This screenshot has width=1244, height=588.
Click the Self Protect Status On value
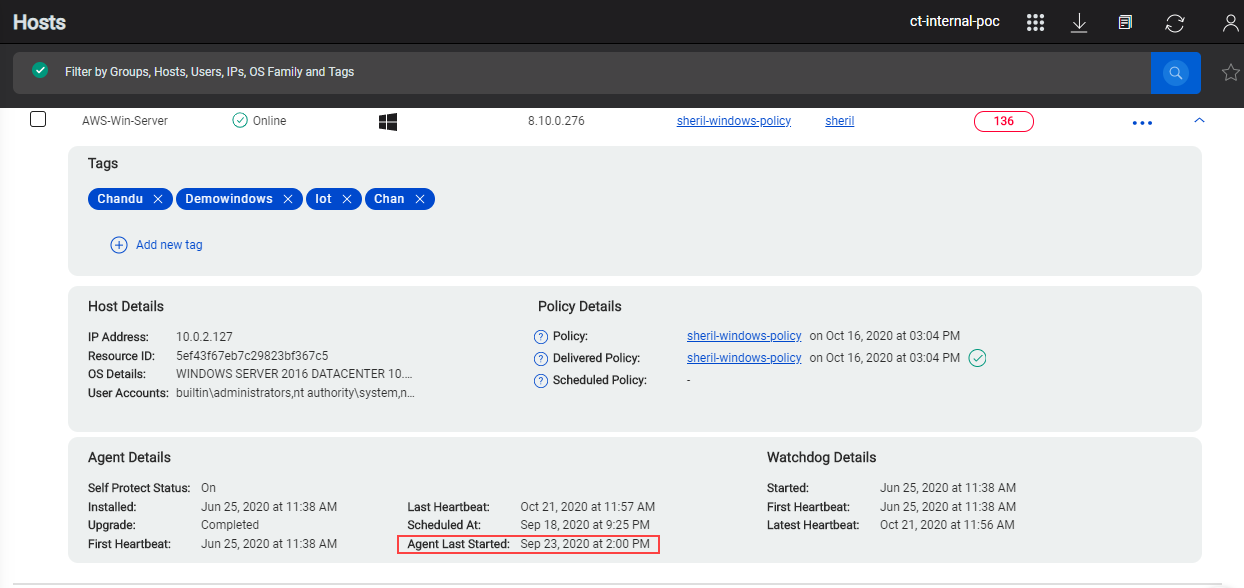(x=208, y=488)
